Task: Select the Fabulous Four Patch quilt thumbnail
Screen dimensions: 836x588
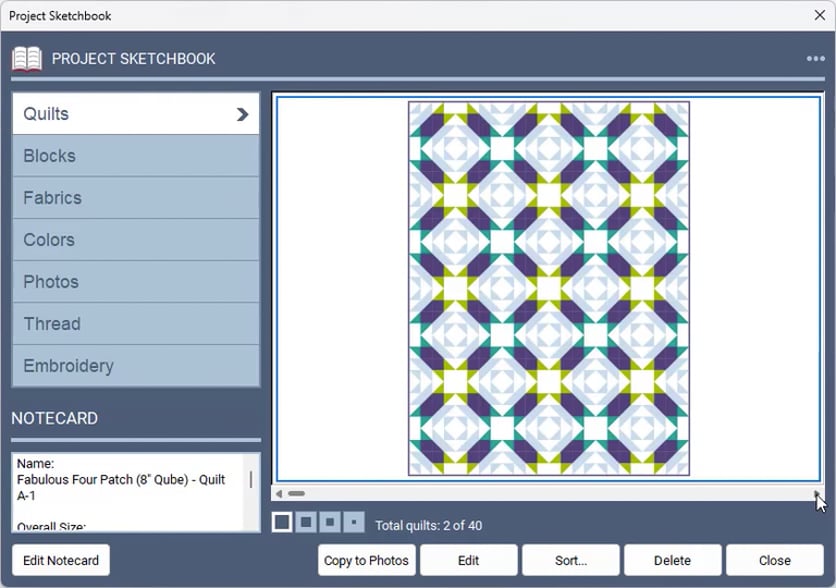Action: coord(549,288)
